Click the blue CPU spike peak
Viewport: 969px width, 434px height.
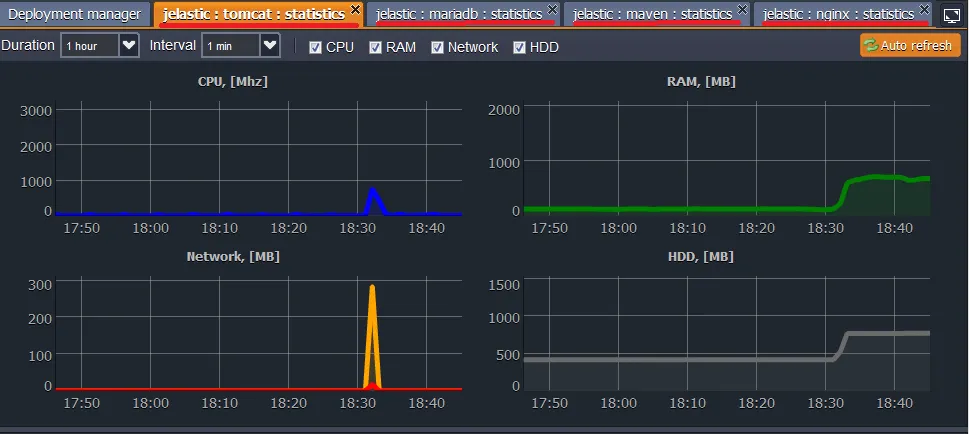click(x=373, y=190)
